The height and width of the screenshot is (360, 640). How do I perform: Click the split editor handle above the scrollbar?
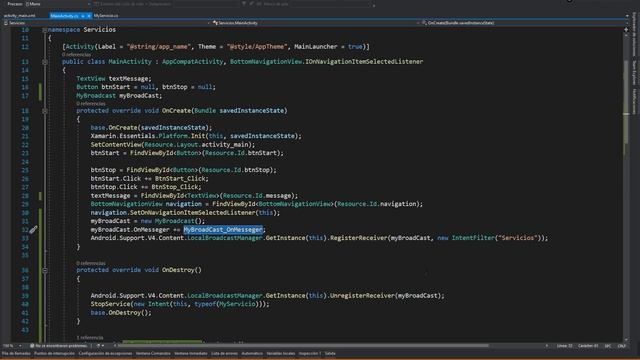pyautogui.click(x=626, y=29)
